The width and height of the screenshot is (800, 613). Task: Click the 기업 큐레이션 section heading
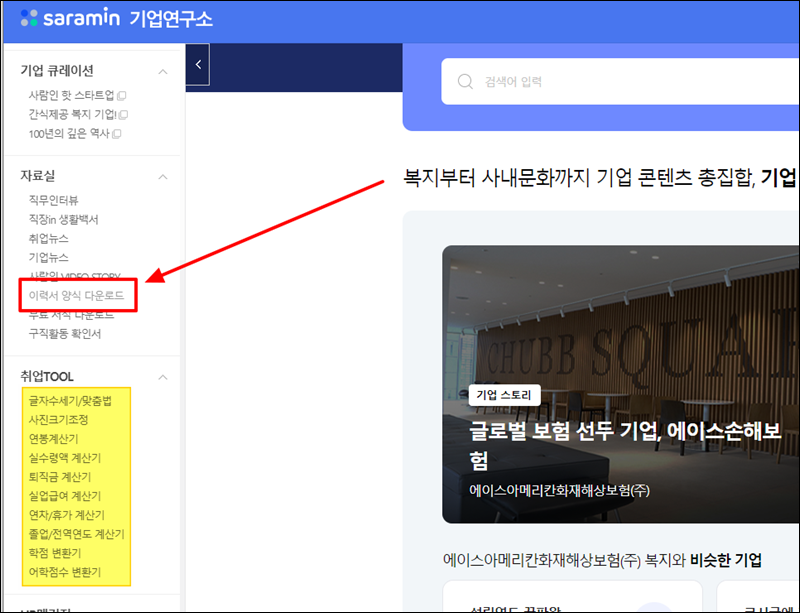click(57, 70)
